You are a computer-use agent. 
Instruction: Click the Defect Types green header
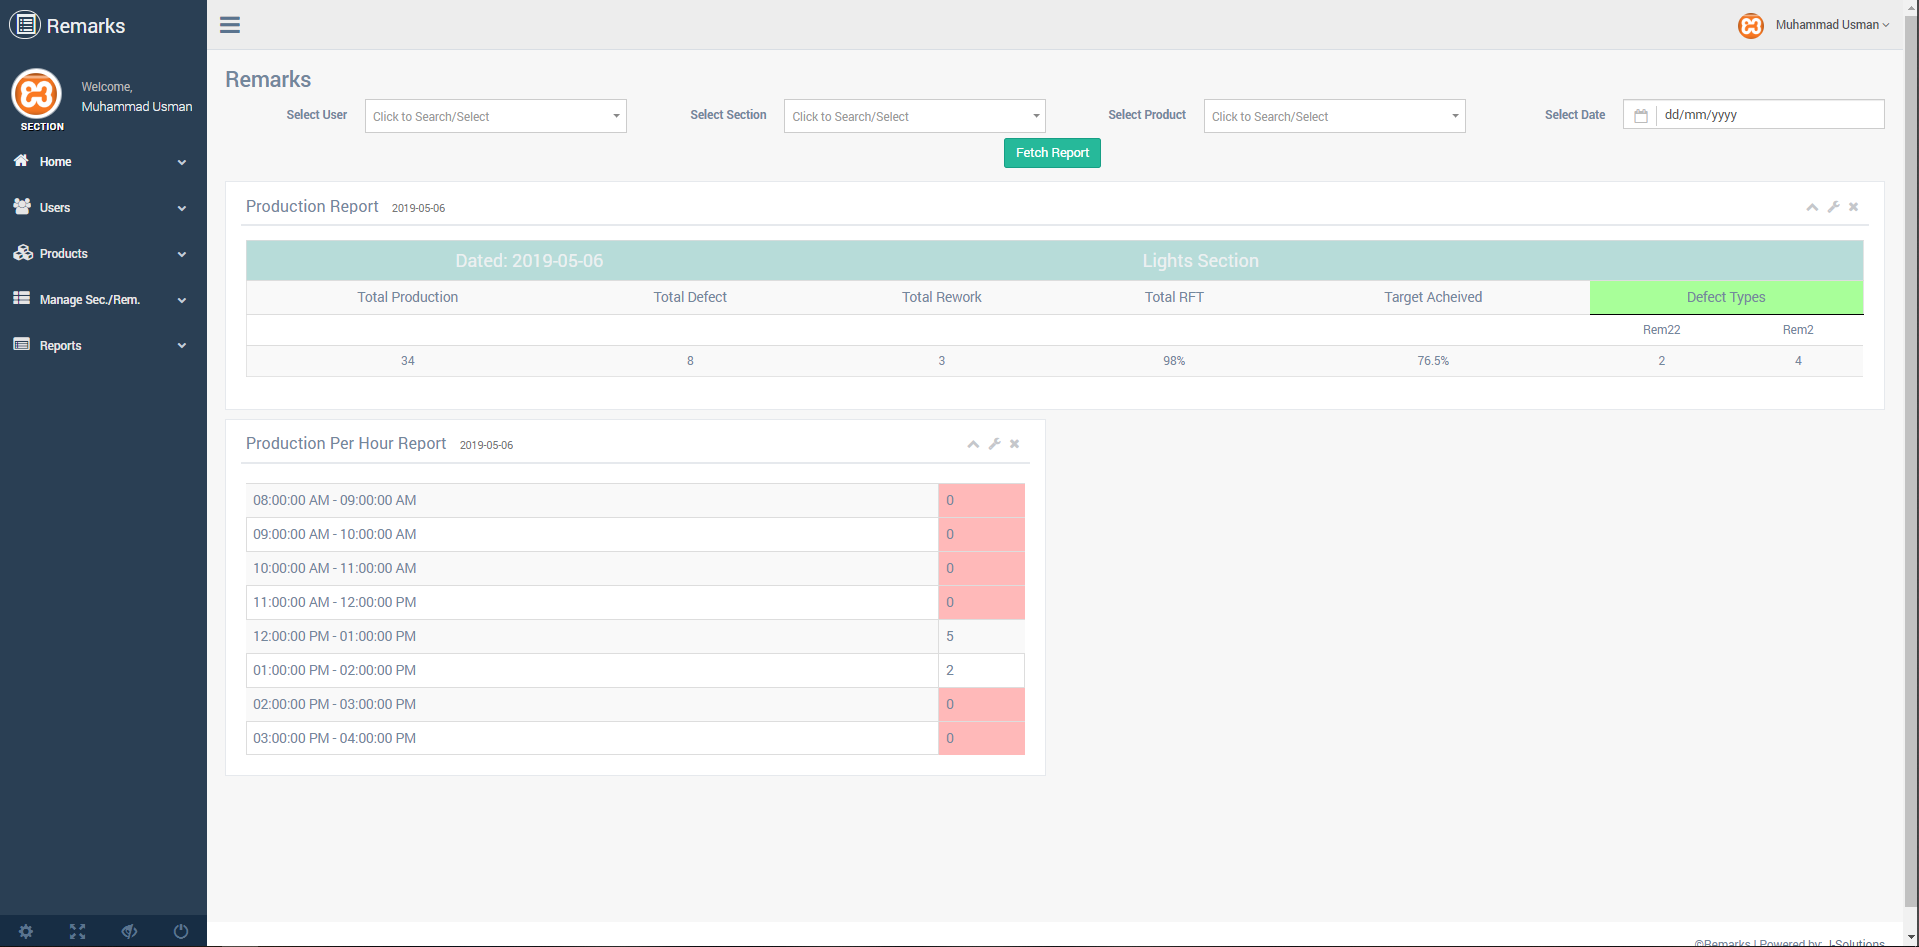(1726, 297)
